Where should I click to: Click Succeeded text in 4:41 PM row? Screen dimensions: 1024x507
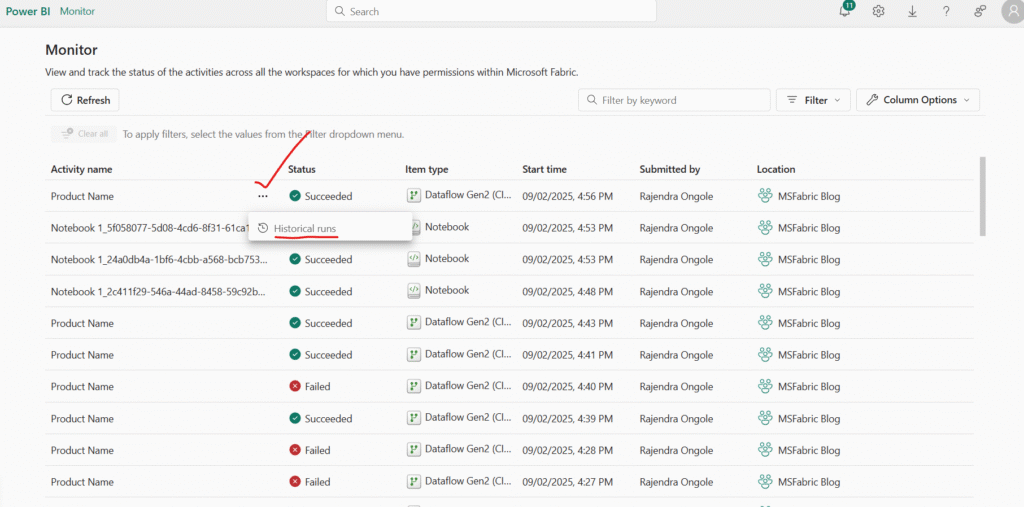coord(328,355)
